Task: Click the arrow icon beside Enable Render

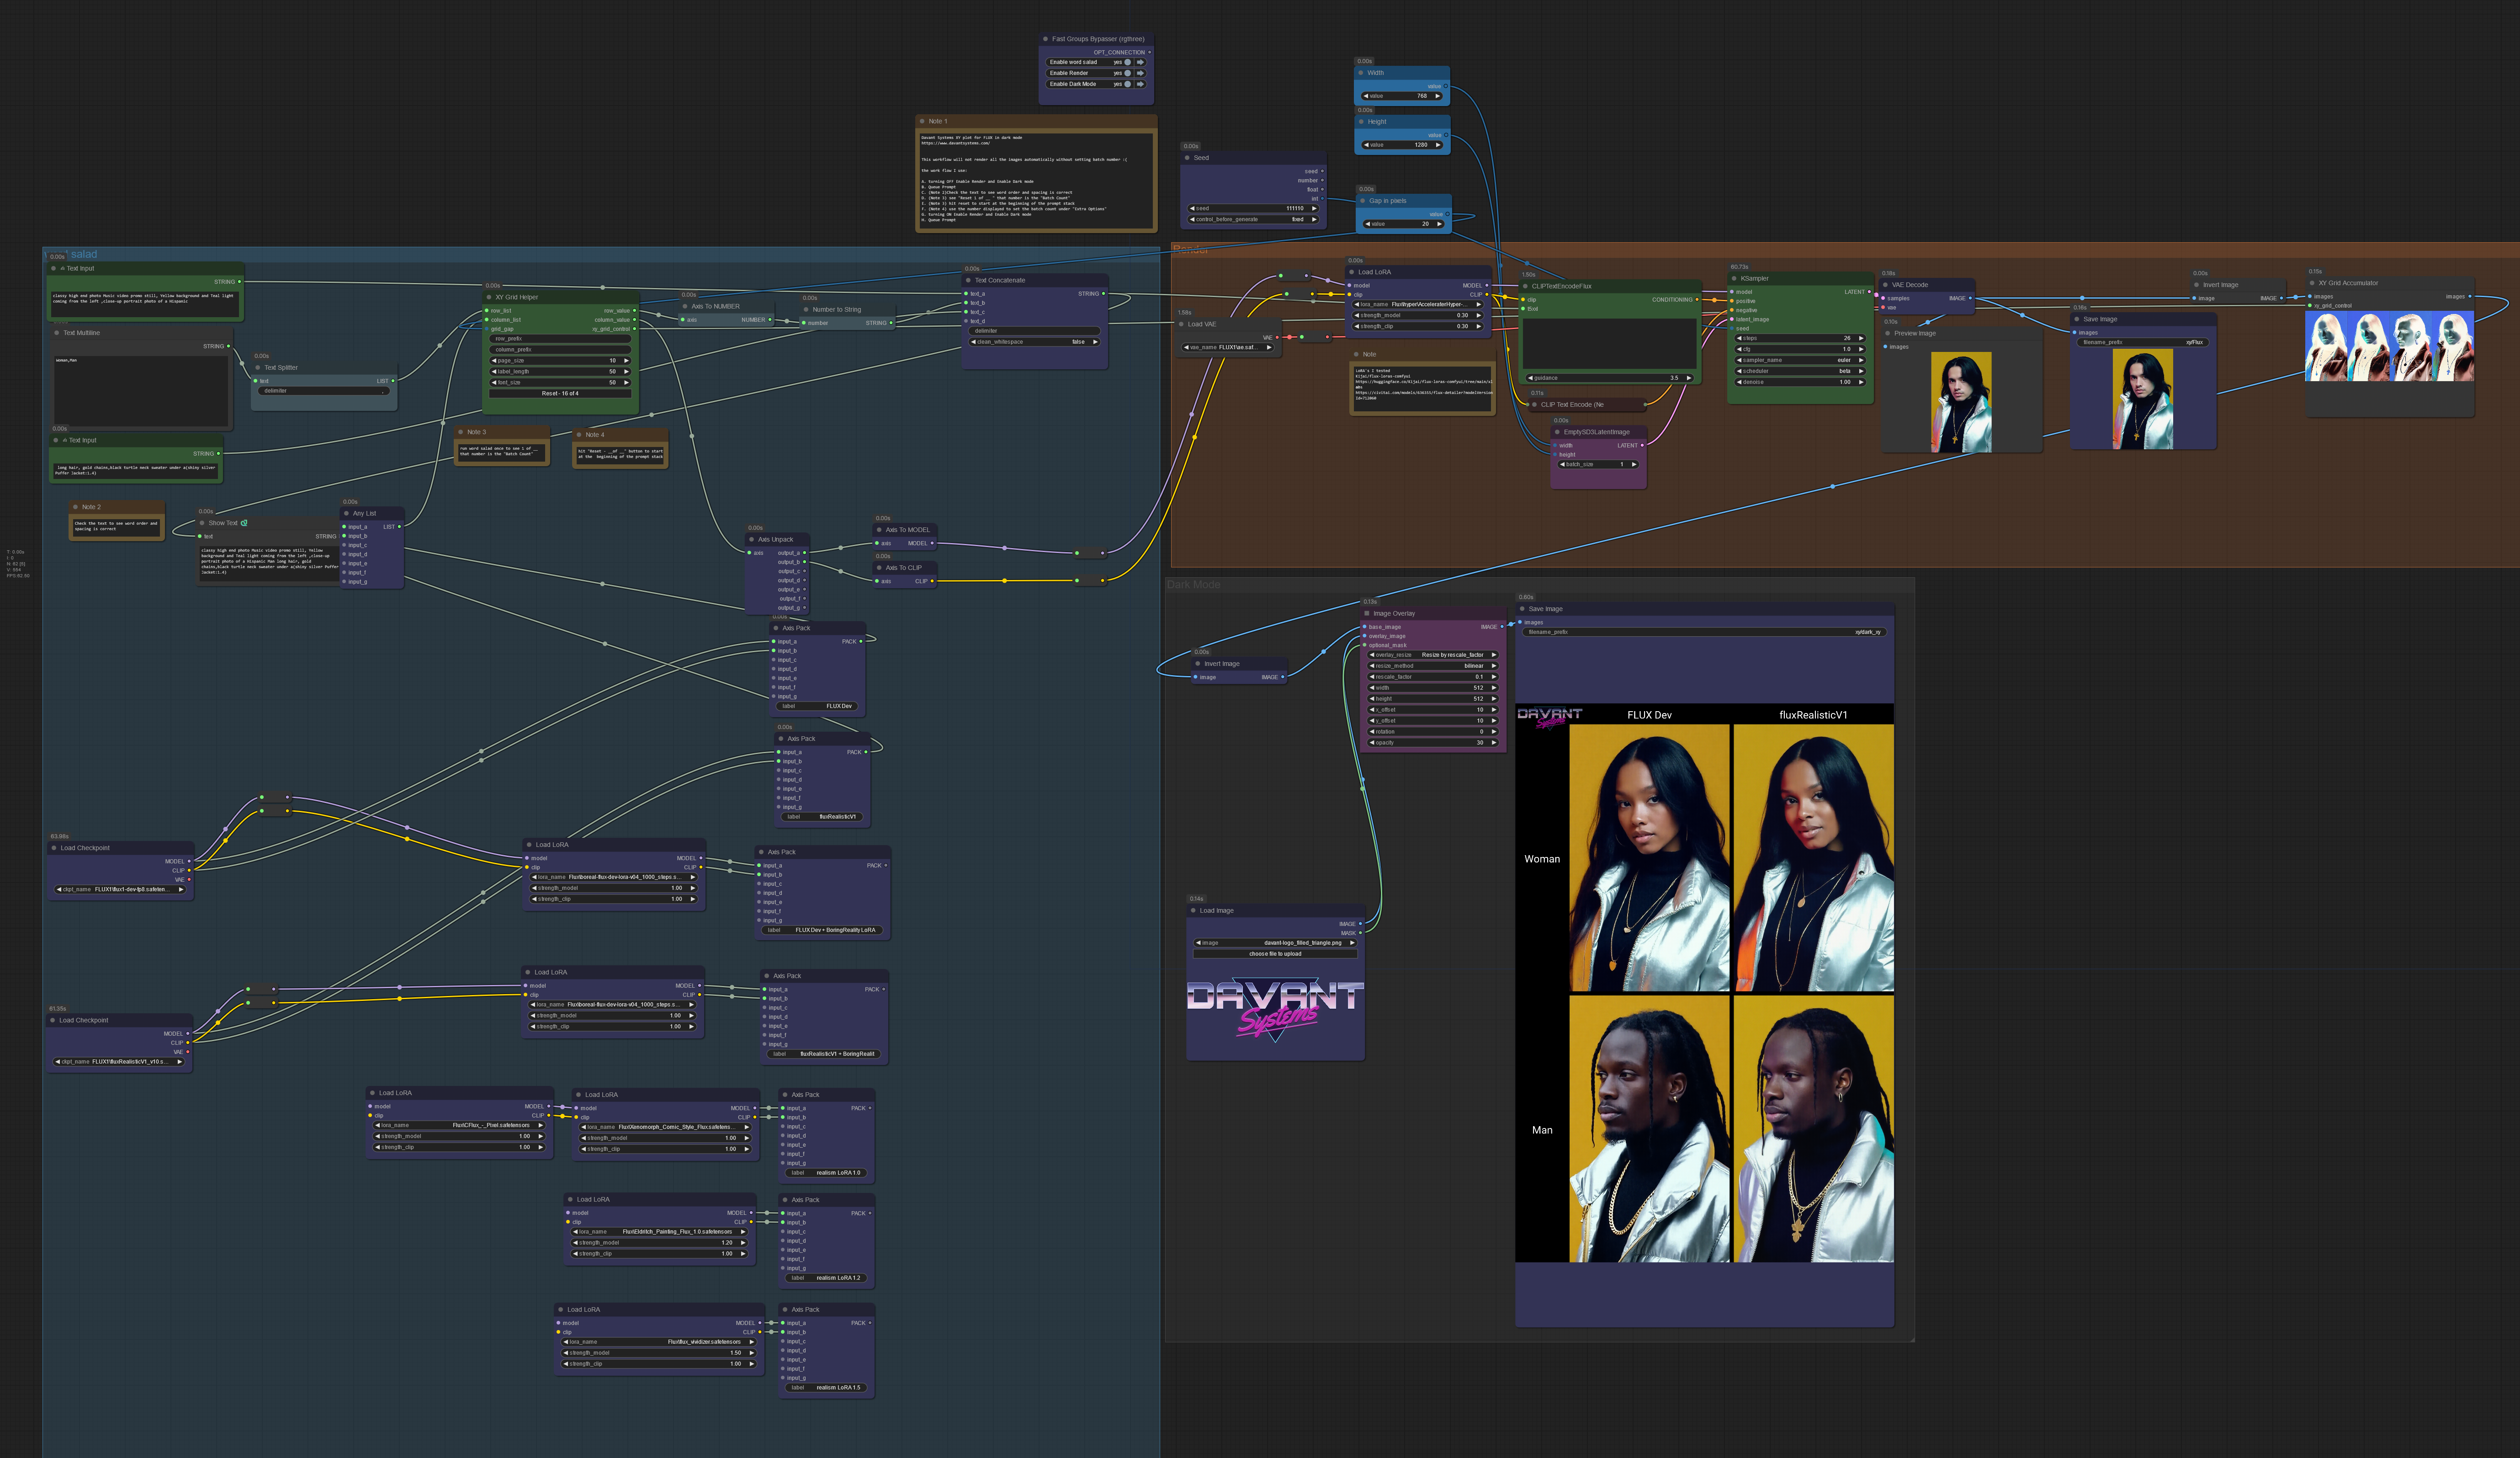Action: click(x=1140, y=73)
